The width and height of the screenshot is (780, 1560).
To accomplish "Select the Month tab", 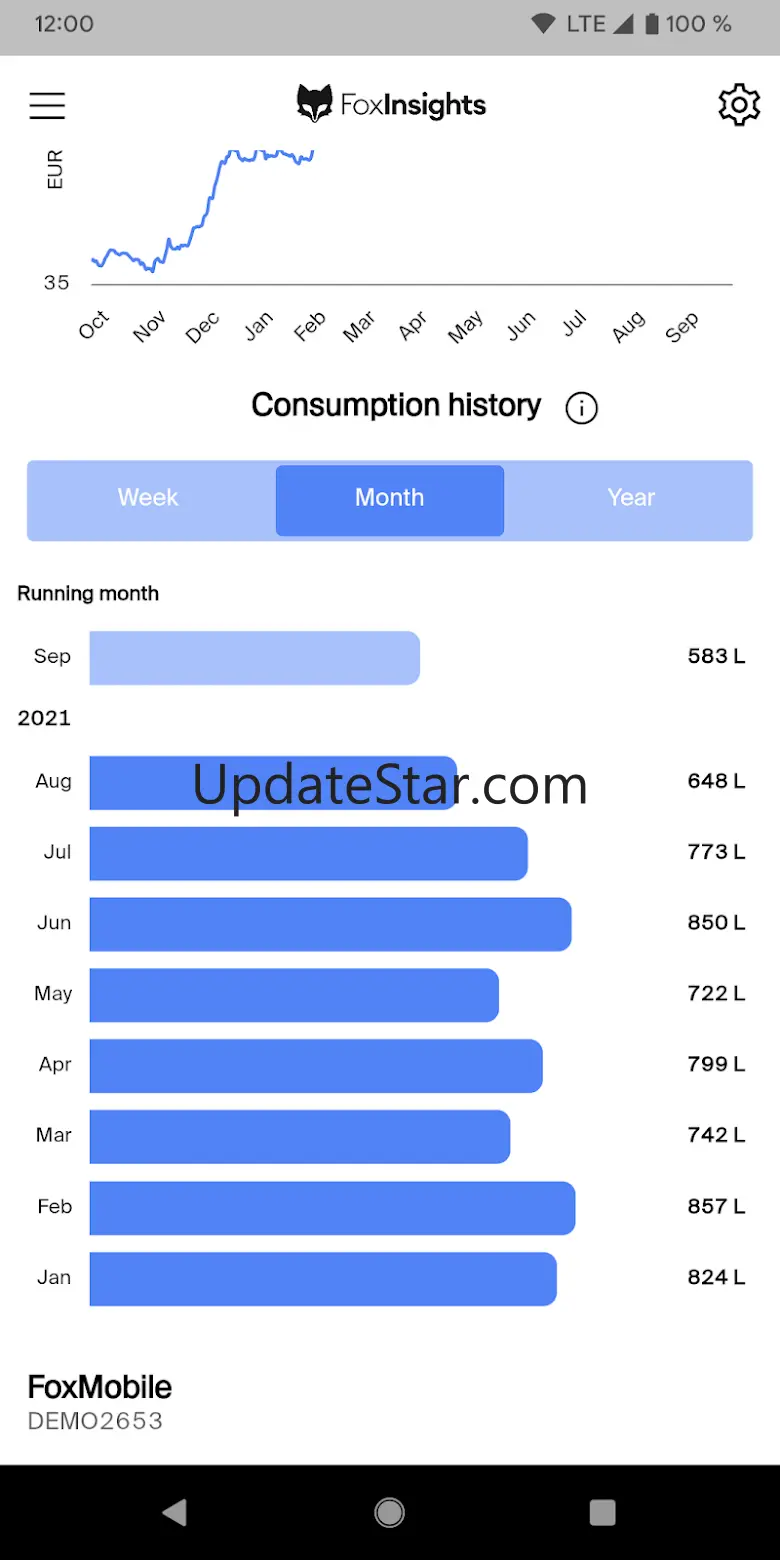I will [390, 498].
